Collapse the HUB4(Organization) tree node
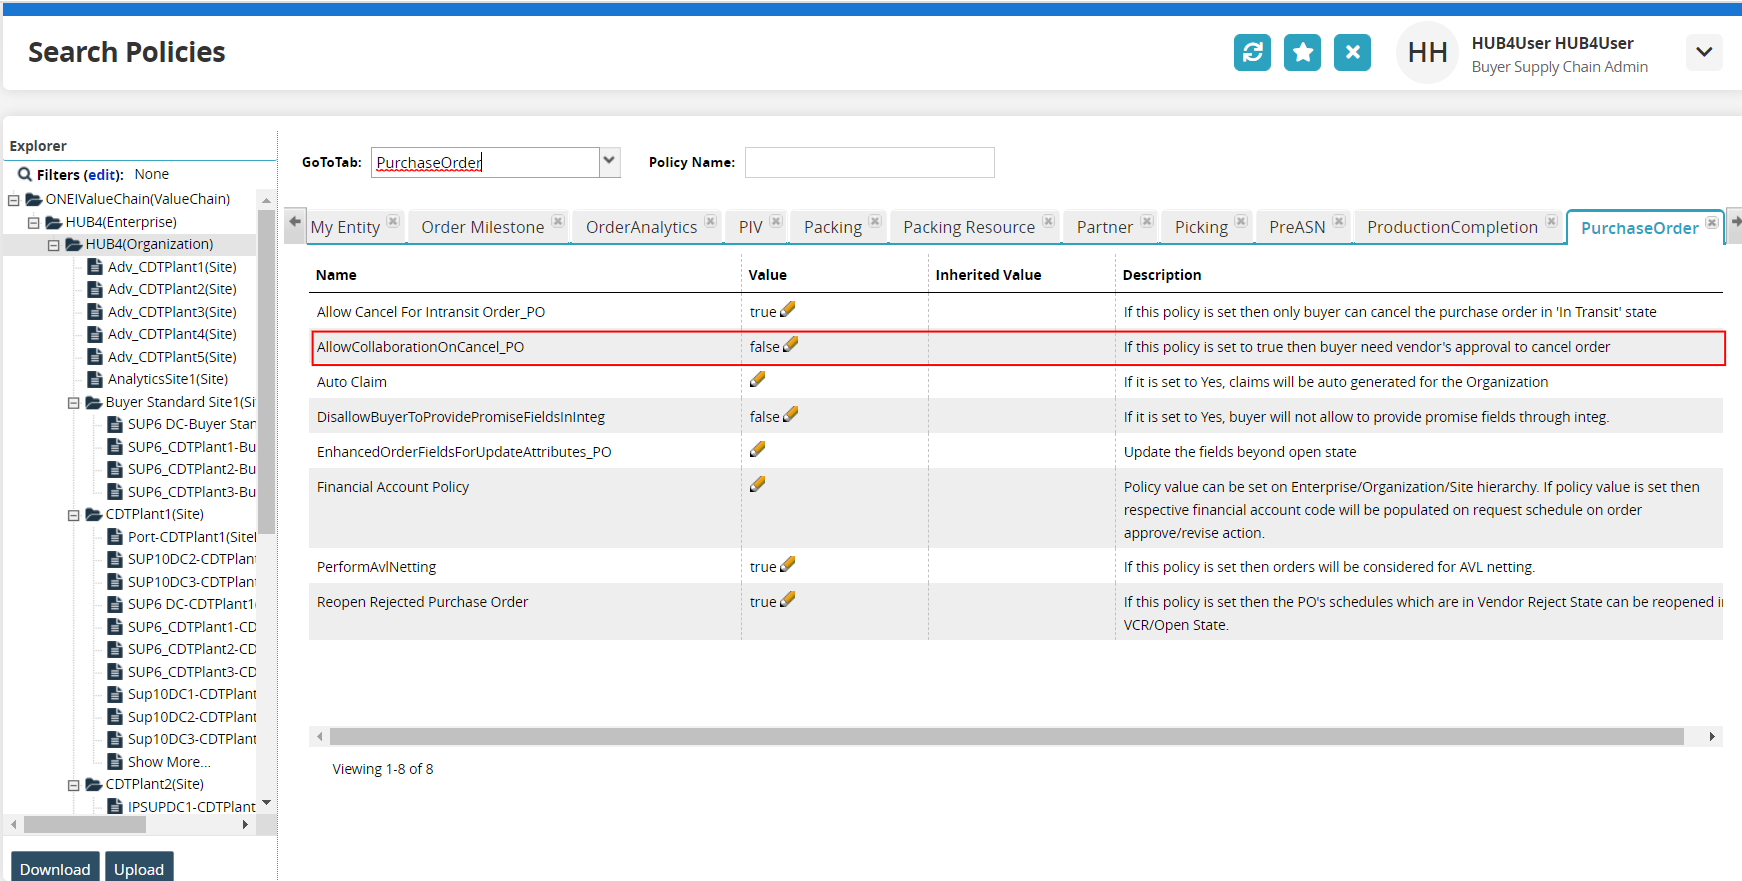 [x=54, y=245]
